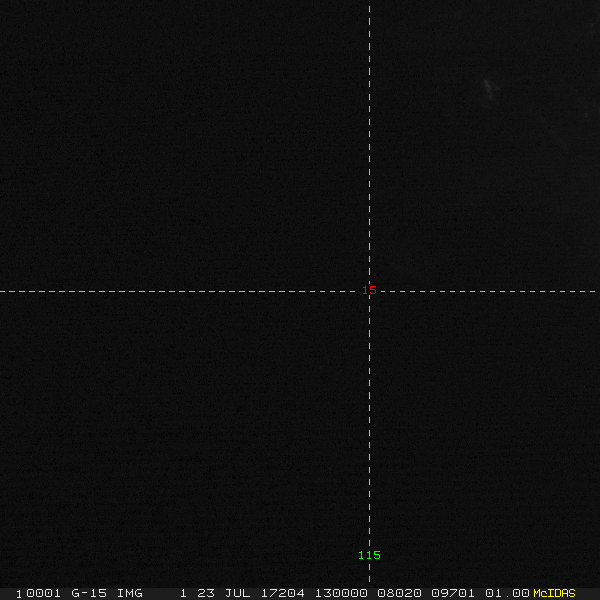The height and width of the screenshot is (600, 600).
Task: Click the green 115 longitude label
Action: pyautogui.click(x=369, y=555)
